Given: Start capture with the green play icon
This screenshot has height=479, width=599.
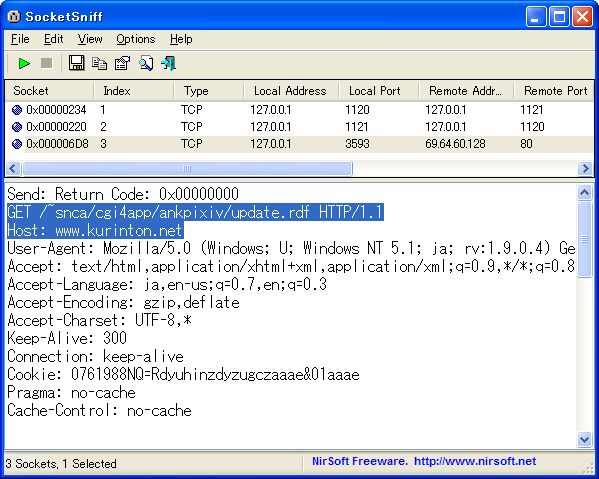Looking at the screenshot, I should coord(24,63).
